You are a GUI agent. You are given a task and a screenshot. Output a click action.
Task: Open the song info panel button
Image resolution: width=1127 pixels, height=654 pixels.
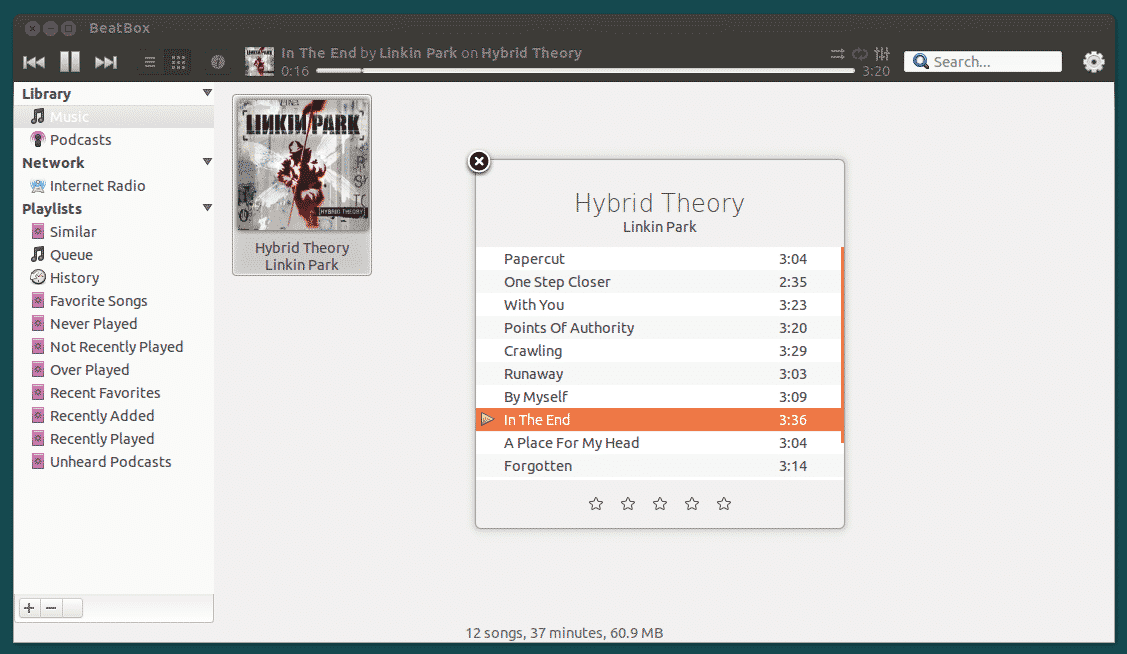[217, 63]
